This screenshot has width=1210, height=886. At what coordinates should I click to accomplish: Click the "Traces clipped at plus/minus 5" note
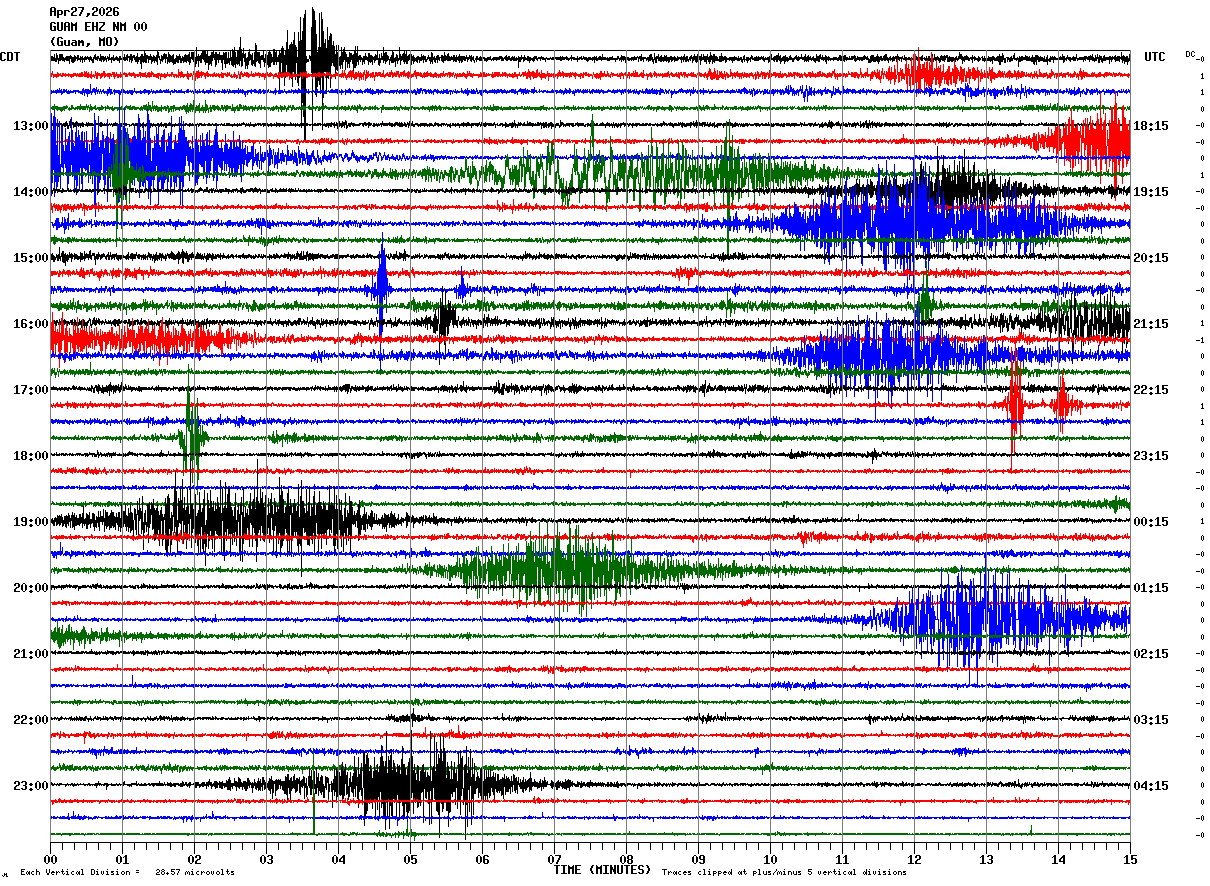784,872
